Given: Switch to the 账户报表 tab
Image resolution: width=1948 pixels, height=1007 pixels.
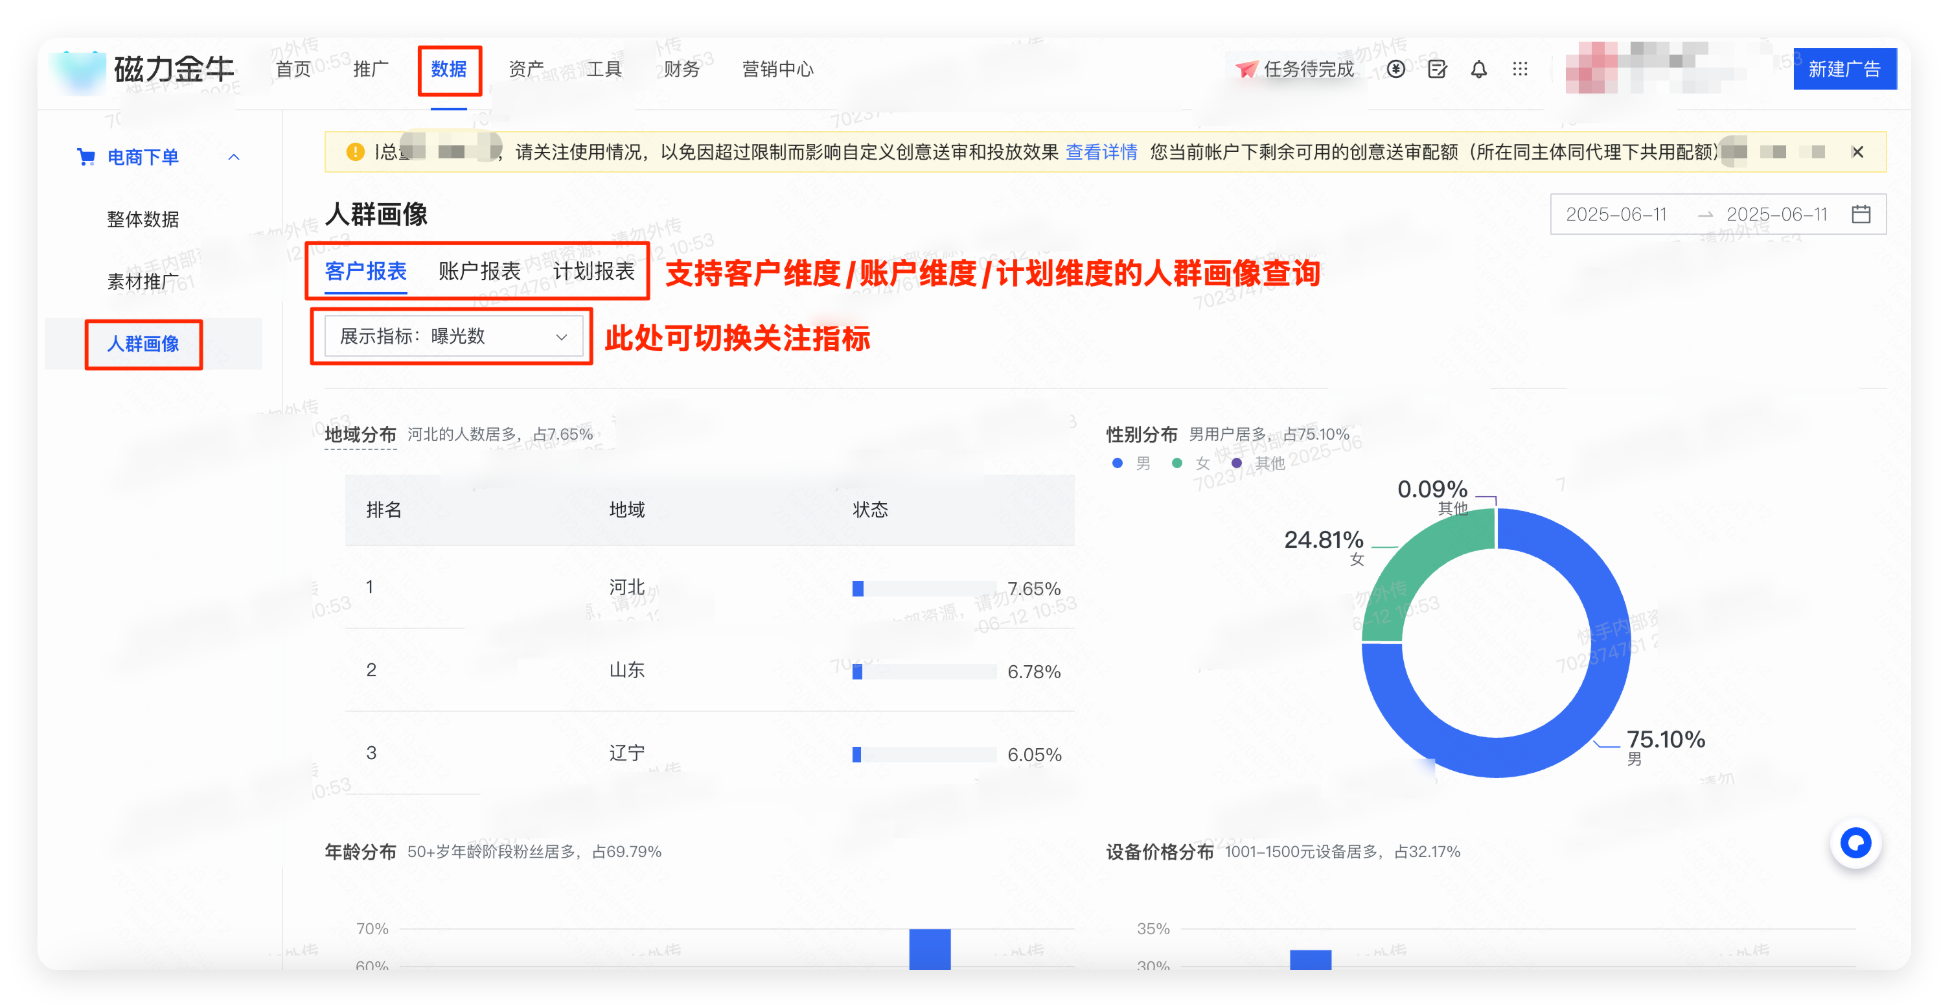Looking at the screenshot, I should [478, 270].
